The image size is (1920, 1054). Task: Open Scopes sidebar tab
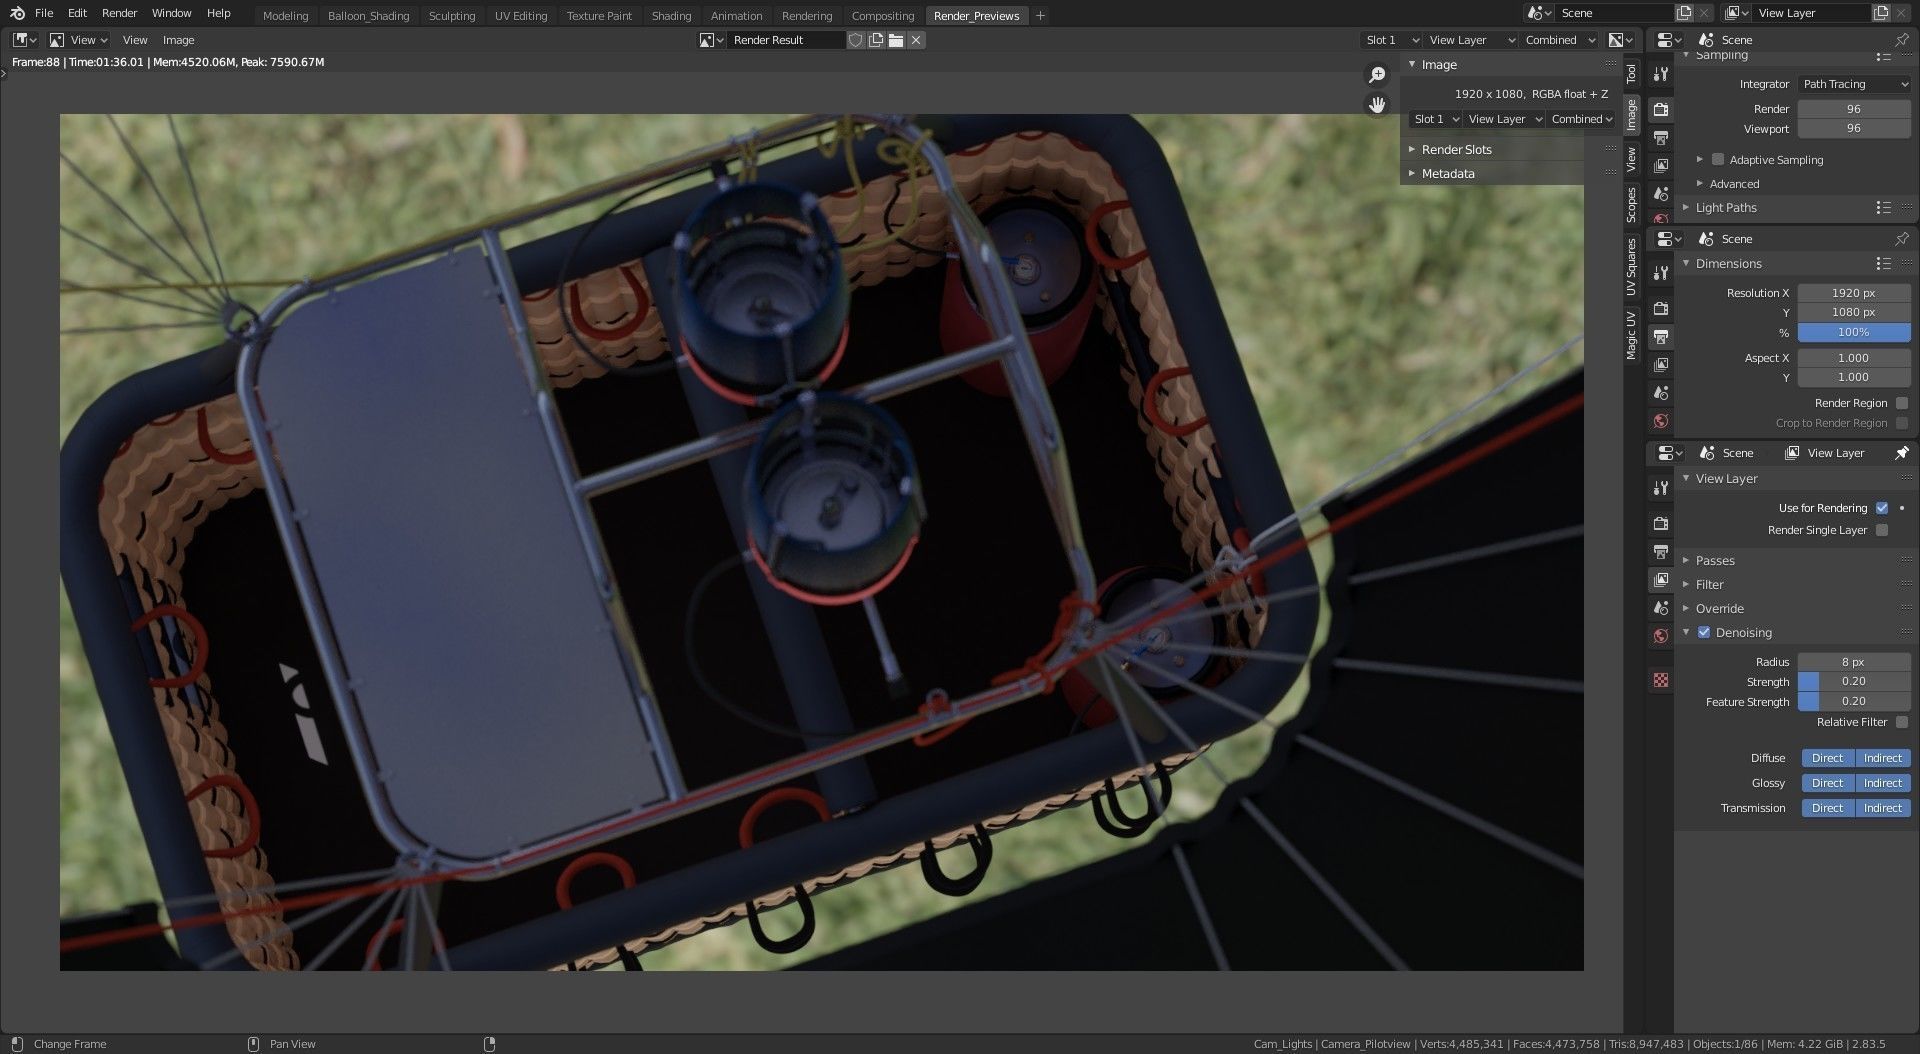pyautogui.click(x=1631, y=204)
